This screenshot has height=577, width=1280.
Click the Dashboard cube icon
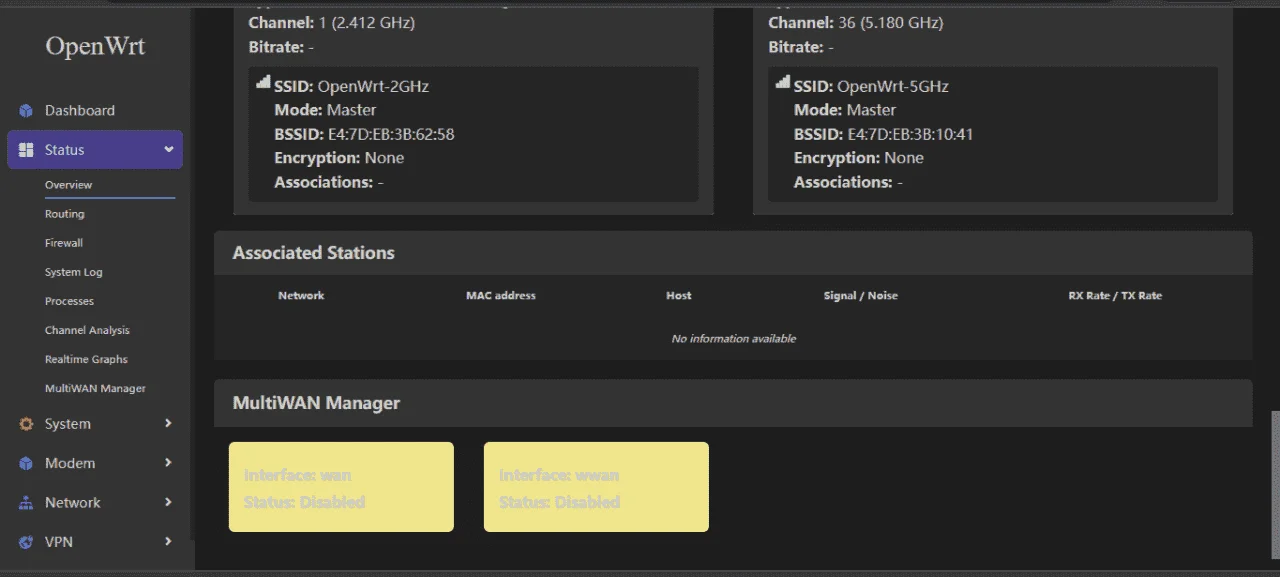click(x=26, y=111)
